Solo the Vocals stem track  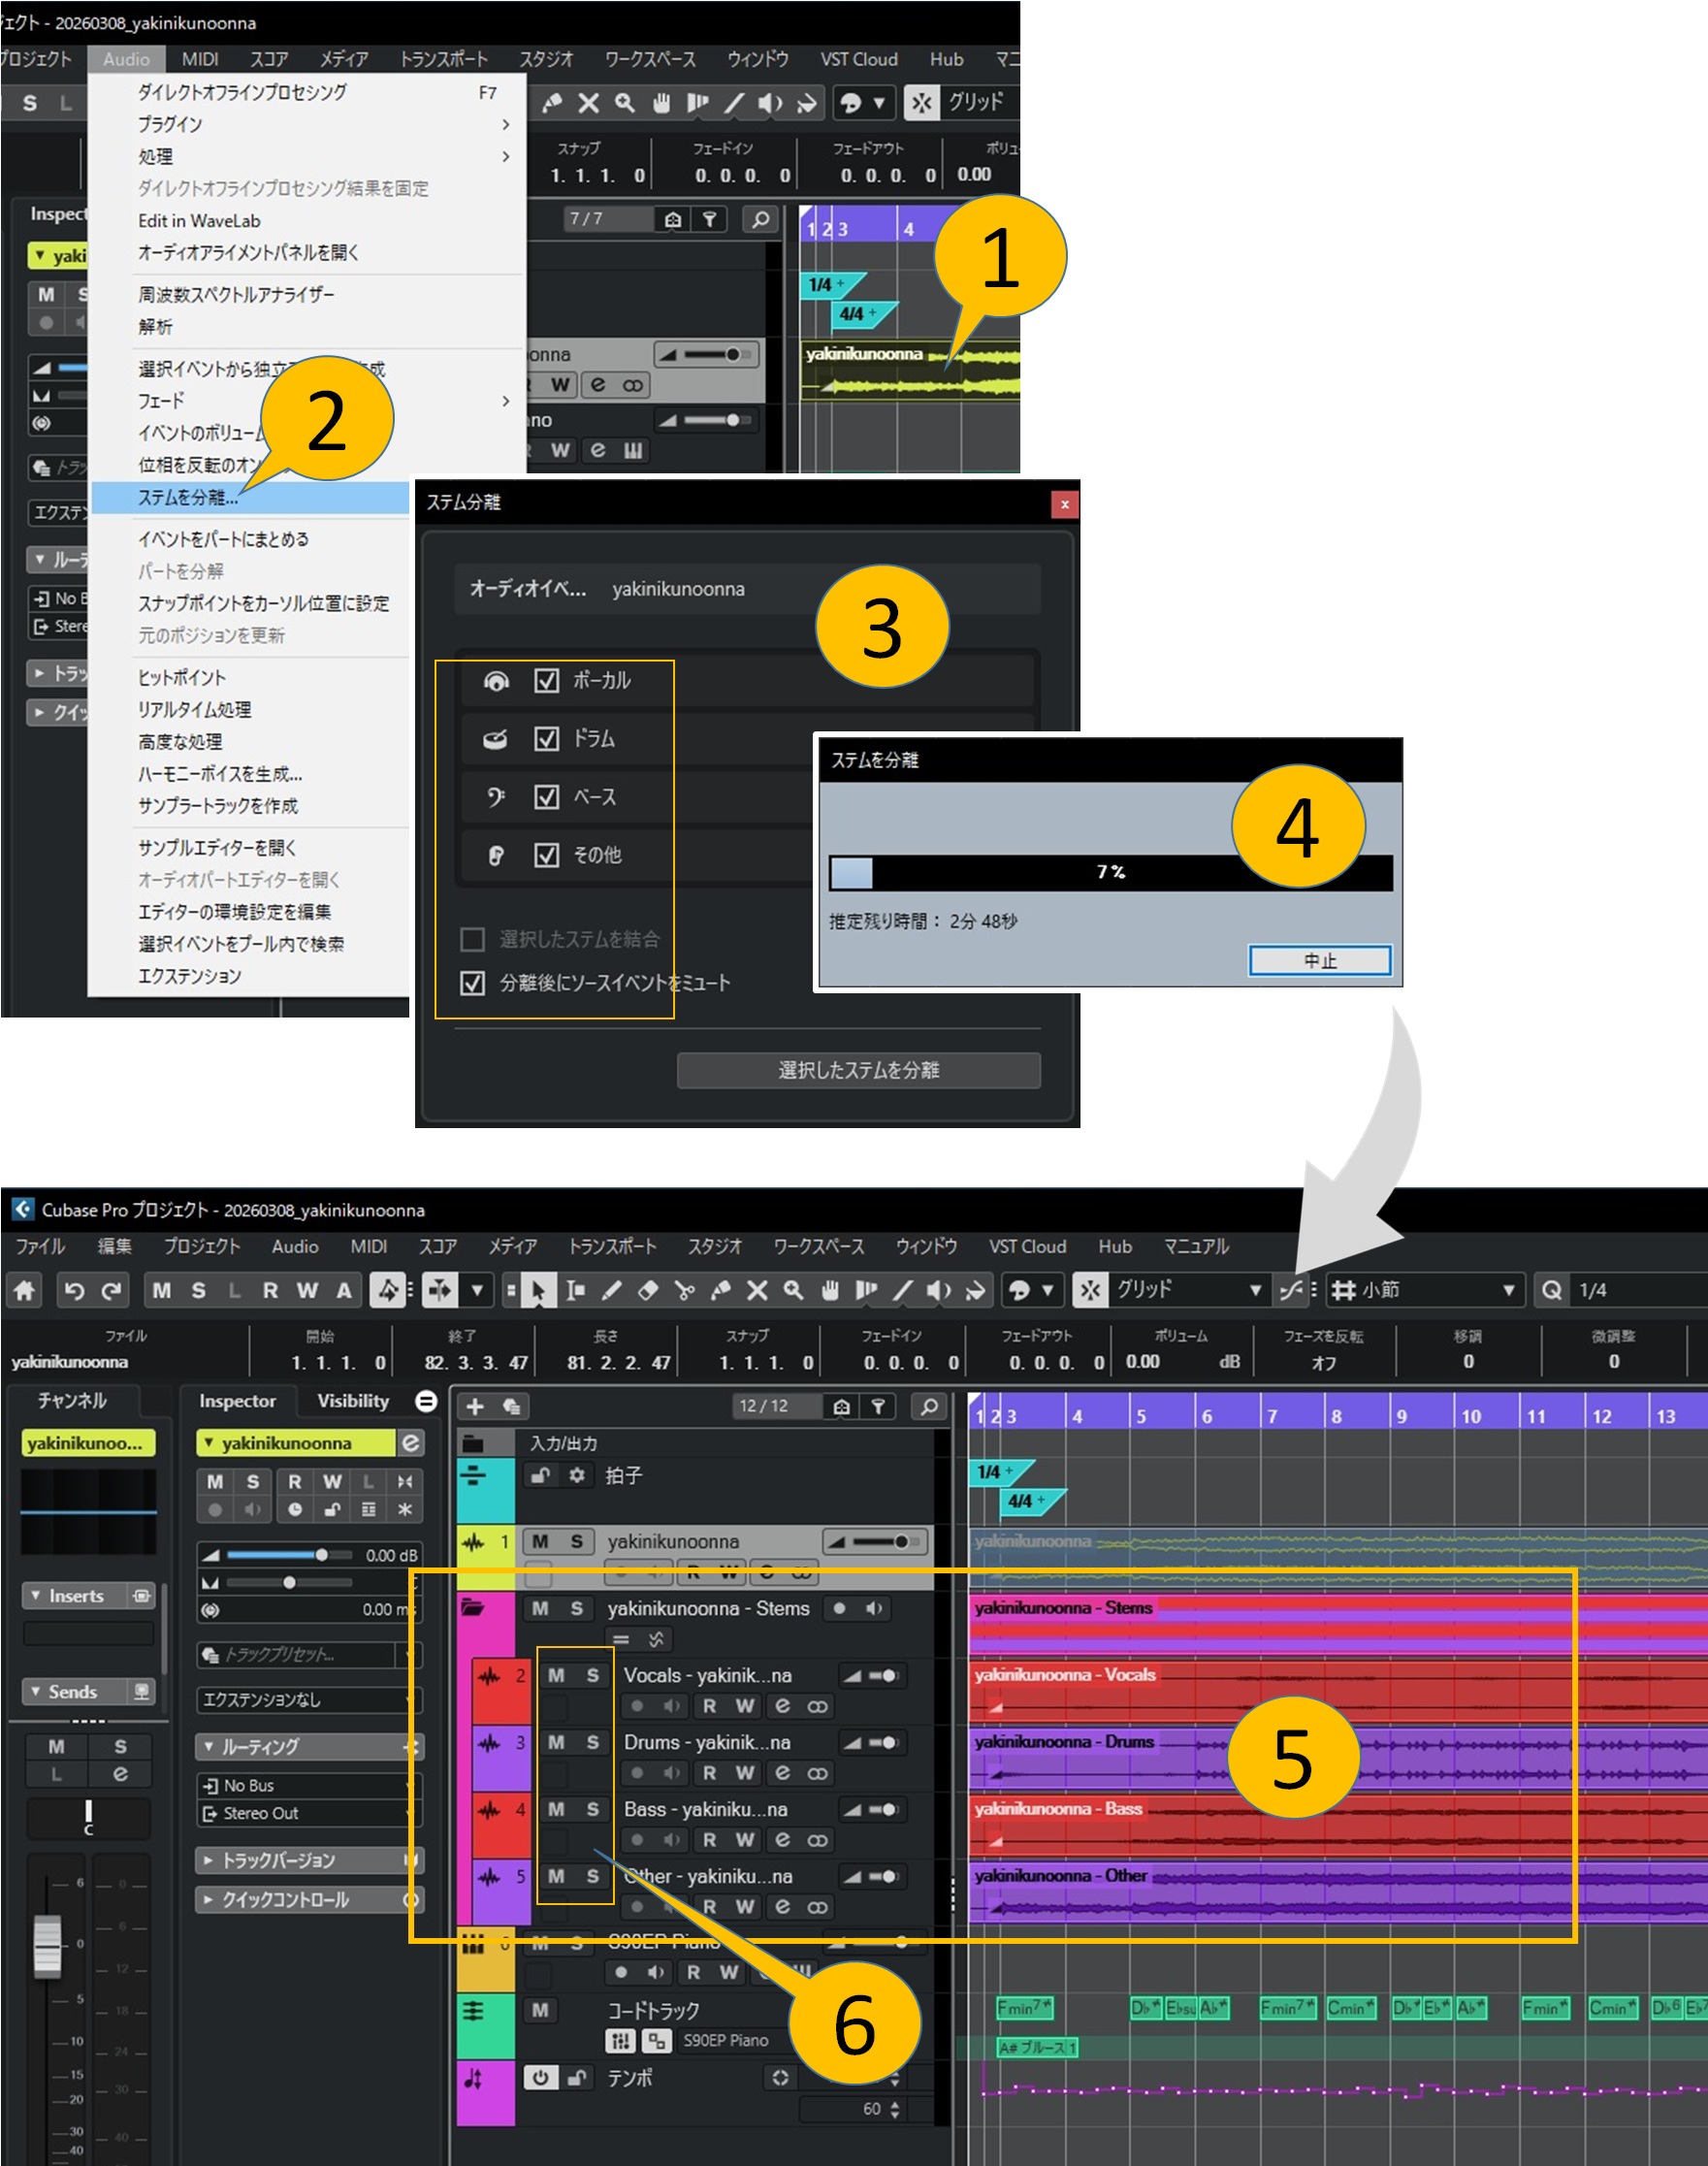[x=592, y=1675]
